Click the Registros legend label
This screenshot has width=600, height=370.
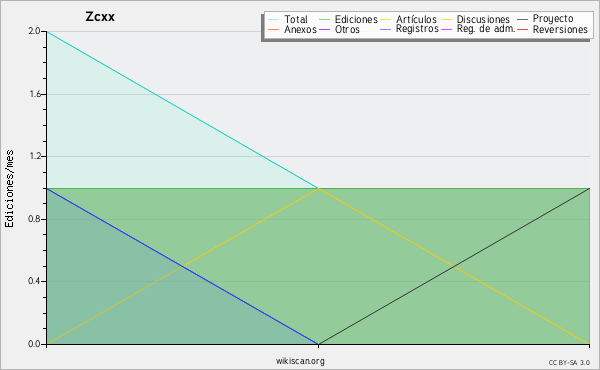417,29
